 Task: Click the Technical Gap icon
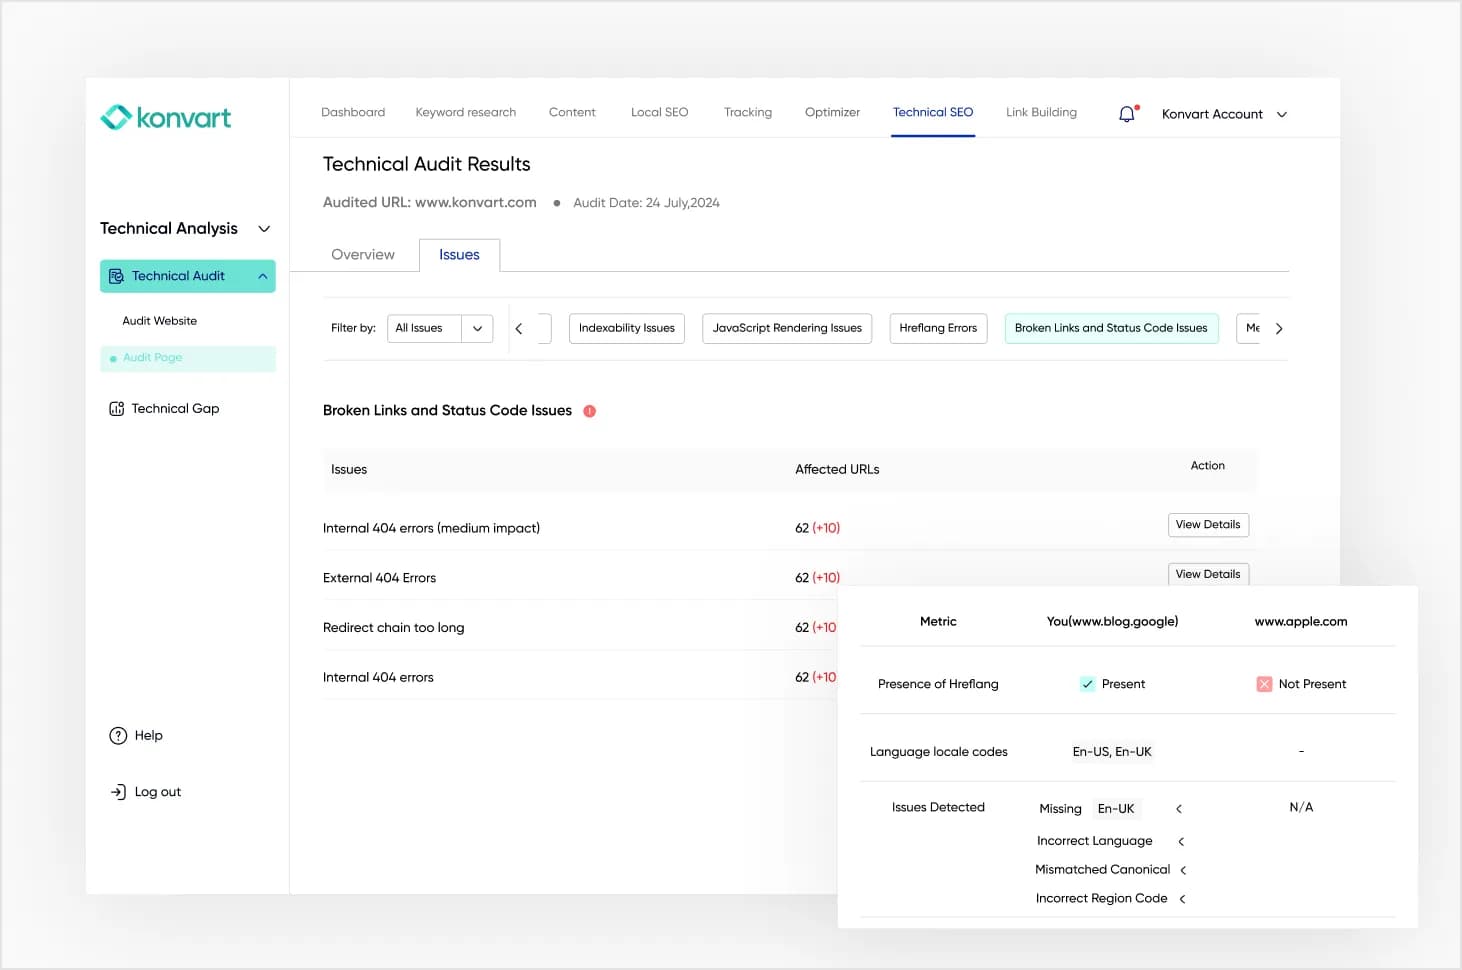coord(117,409)
